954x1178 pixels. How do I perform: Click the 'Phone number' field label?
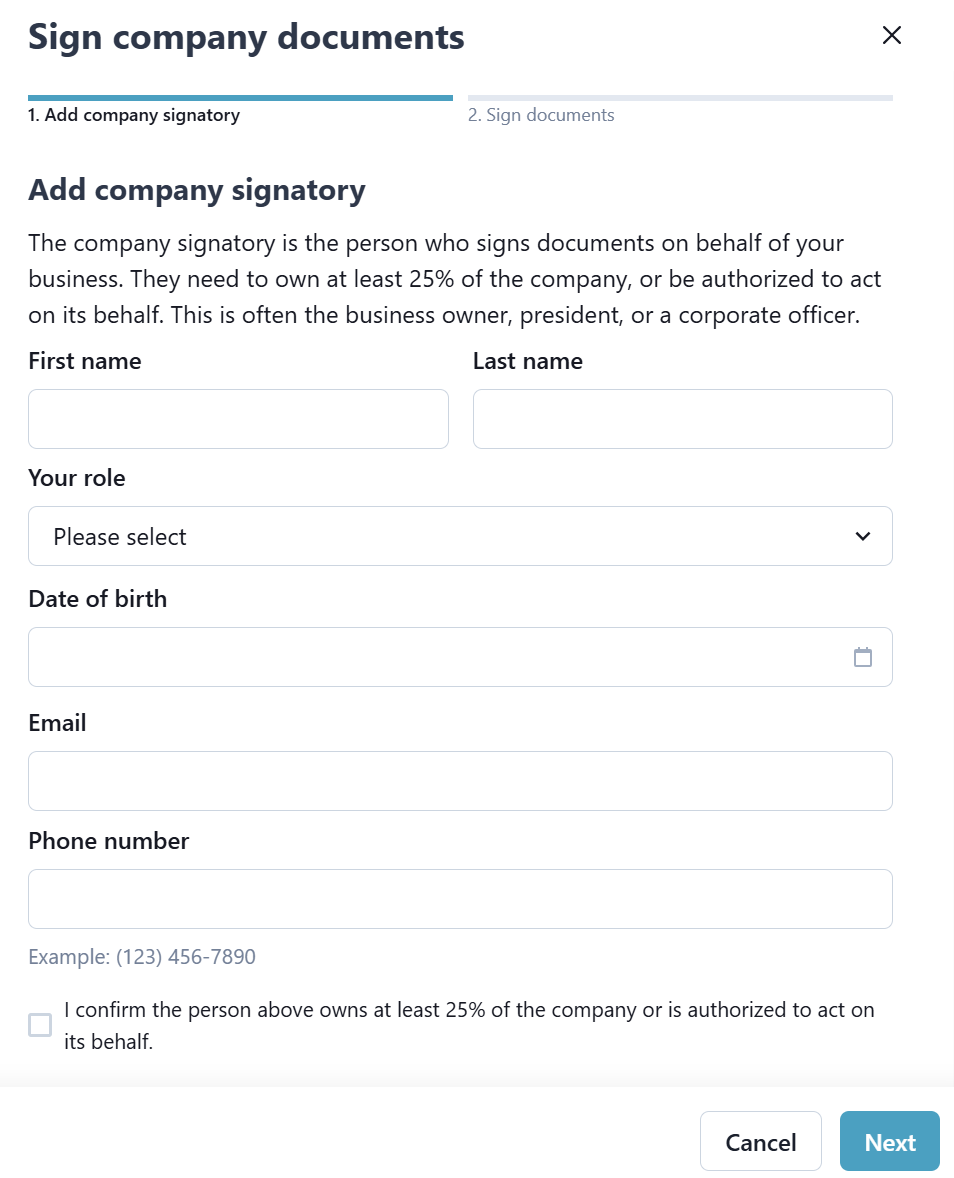(108, 841)
